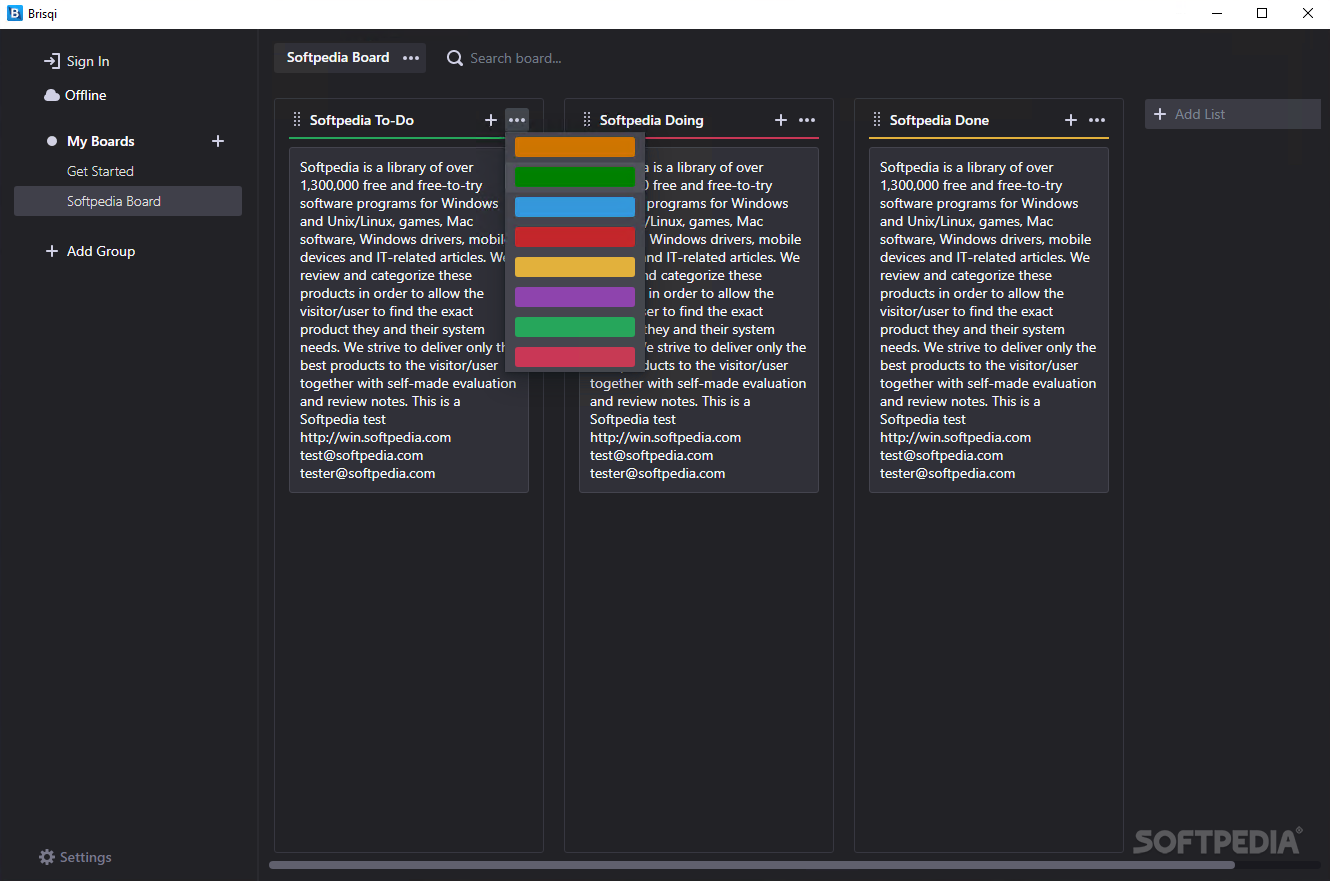Add a card to Softpedia To-Do list
Viewport: 1330px width, 881px height.
click(491, 120)
